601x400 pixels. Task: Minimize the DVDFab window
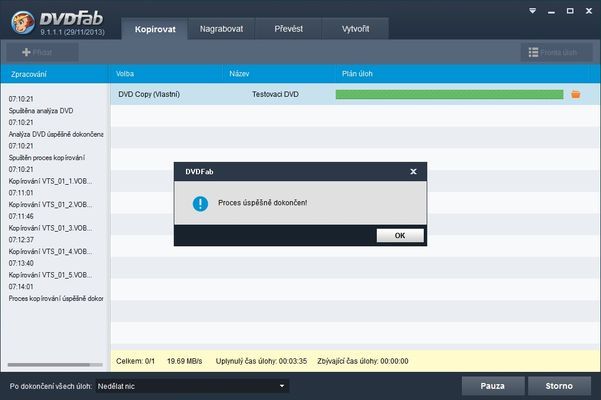coord(551,12)
